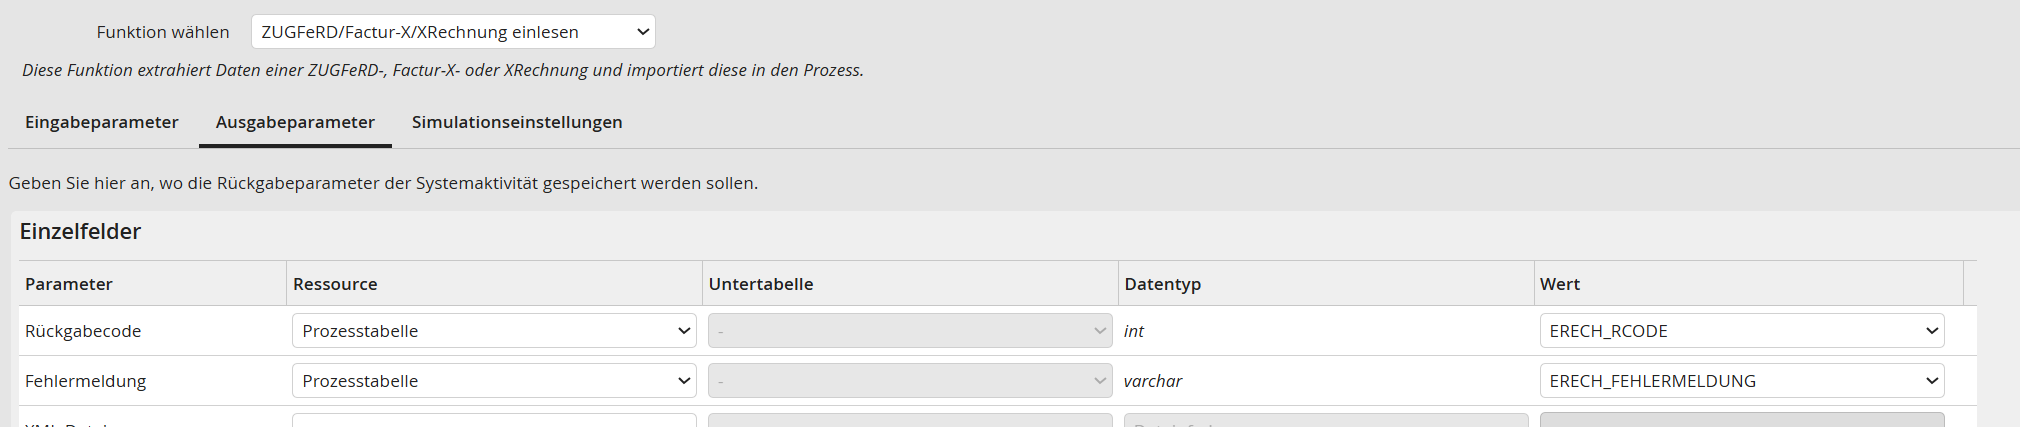2020x427 pixels.
Task: Expand Ressource dropdown for Rückgabecode
Action: click(494, 331)
